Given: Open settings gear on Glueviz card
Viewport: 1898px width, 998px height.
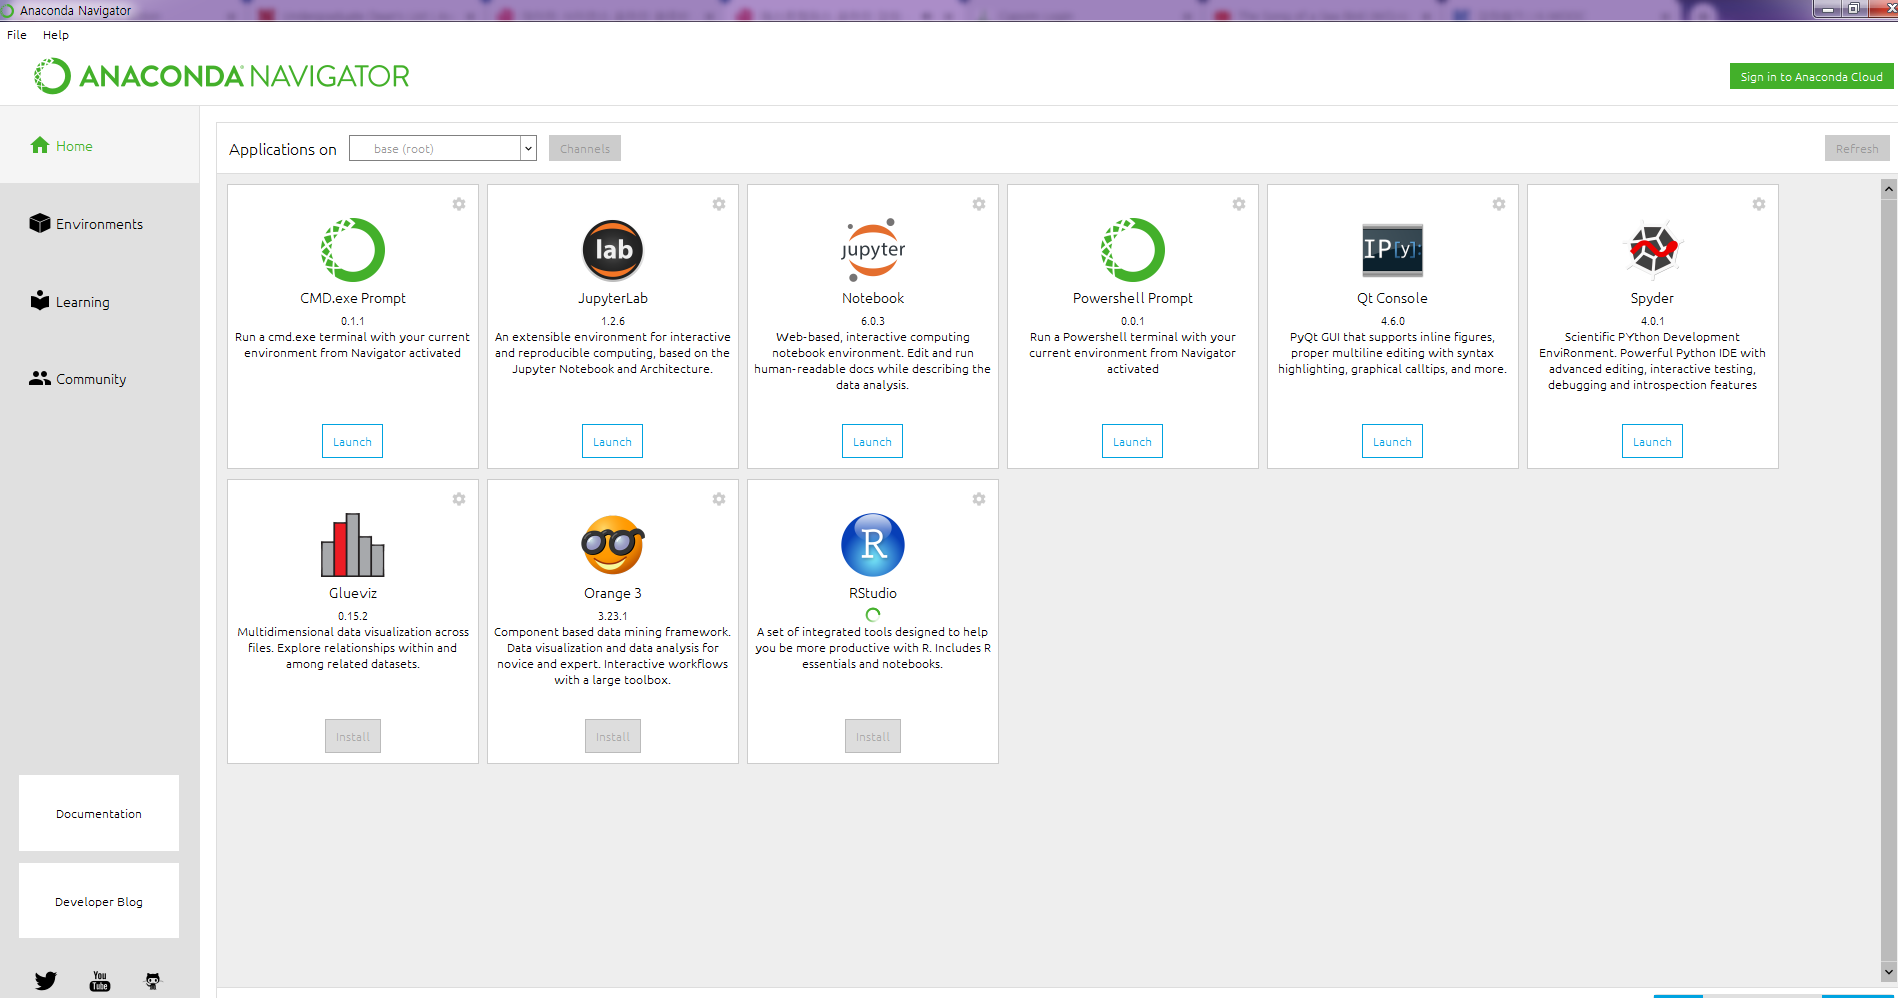Looking at the screenshot, I should point(459,499).
